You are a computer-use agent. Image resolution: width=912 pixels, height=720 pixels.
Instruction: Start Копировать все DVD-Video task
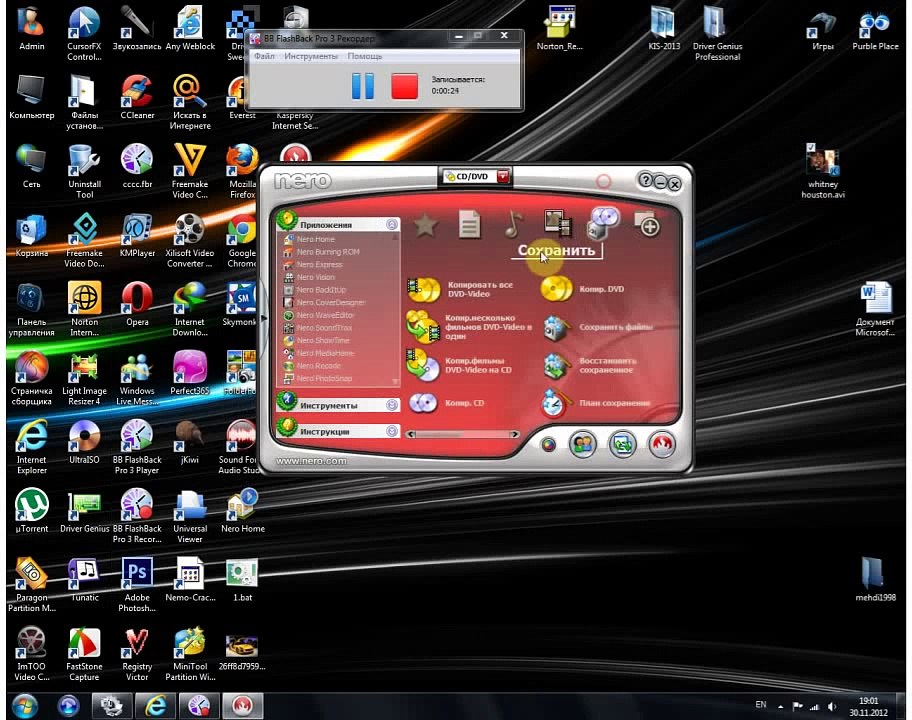click(x=461, y=289)
